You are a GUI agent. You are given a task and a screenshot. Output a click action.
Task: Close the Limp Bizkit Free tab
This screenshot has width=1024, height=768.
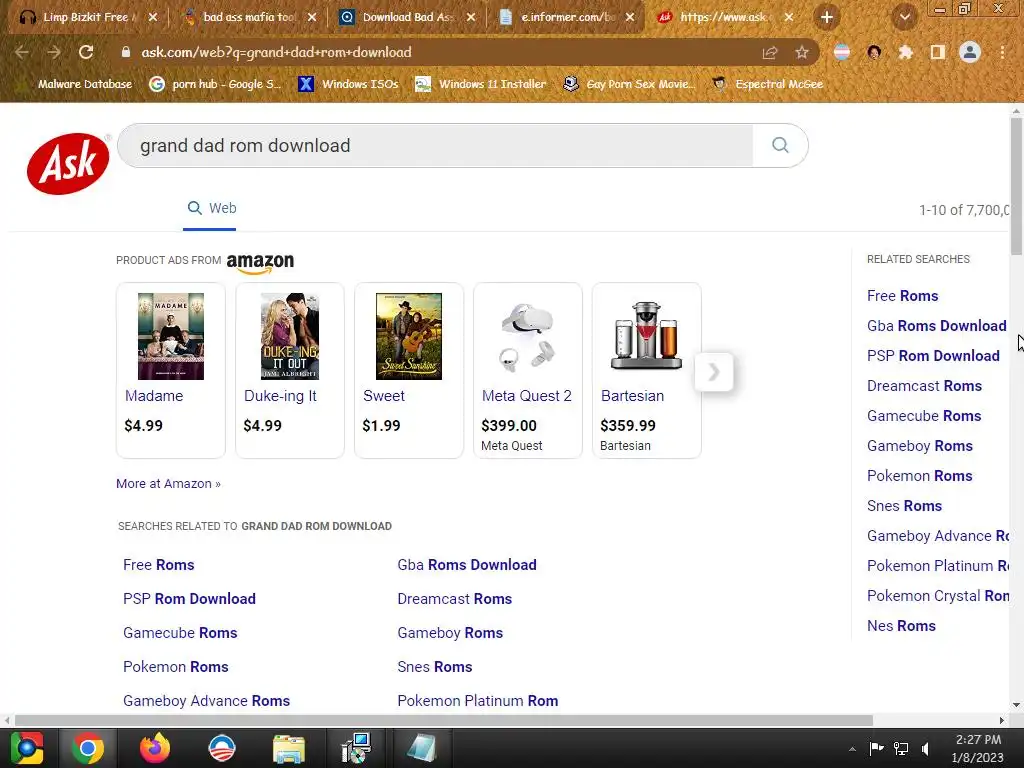point(153,18)
